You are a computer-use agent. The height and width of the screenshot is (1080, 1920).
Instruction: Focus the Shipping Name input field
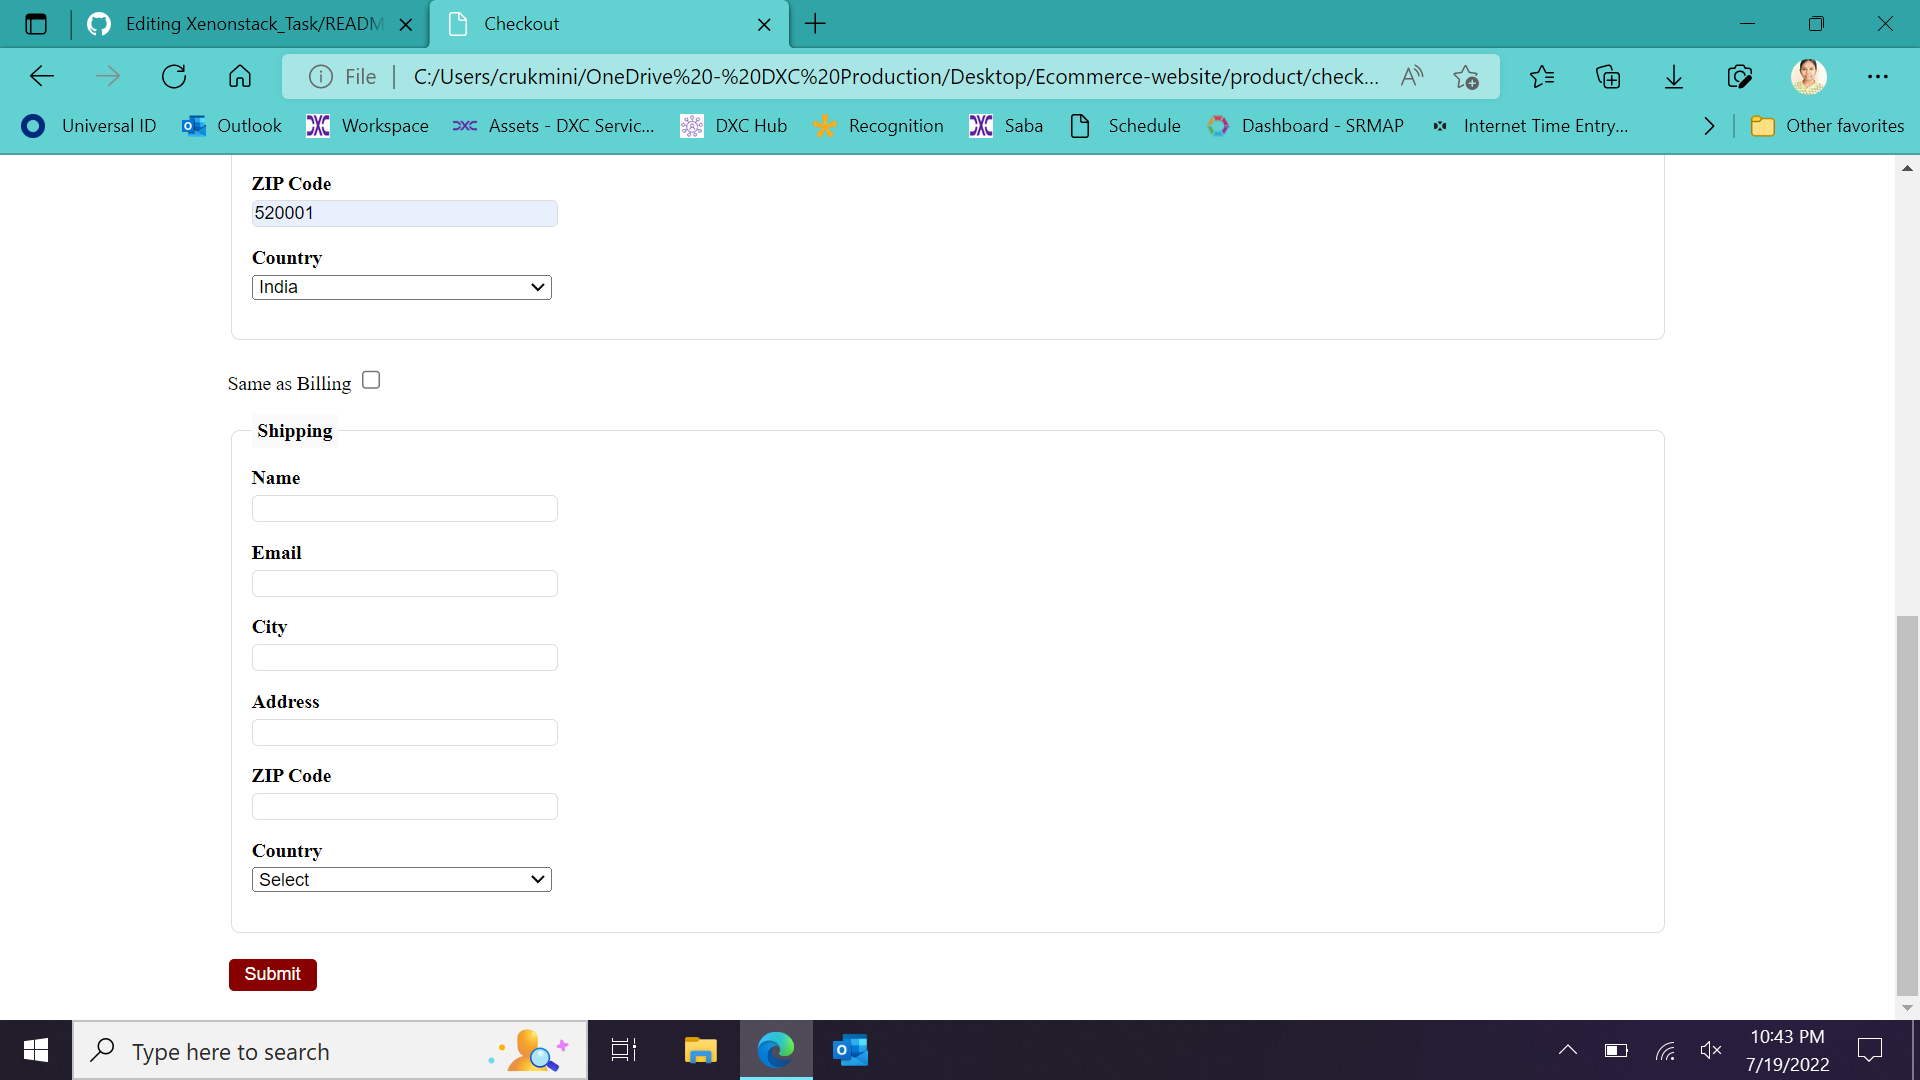point(404,509)
